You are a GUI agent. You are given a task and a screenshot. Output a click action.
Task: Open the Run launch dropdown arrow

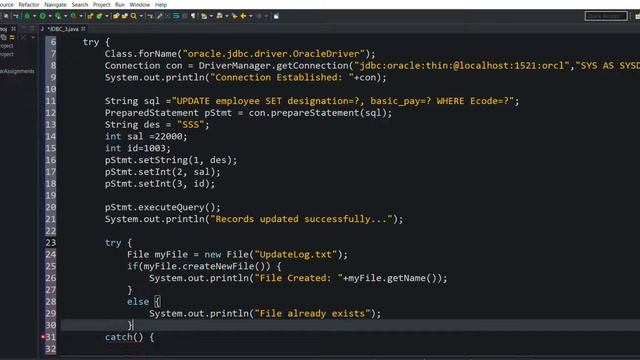50,16
